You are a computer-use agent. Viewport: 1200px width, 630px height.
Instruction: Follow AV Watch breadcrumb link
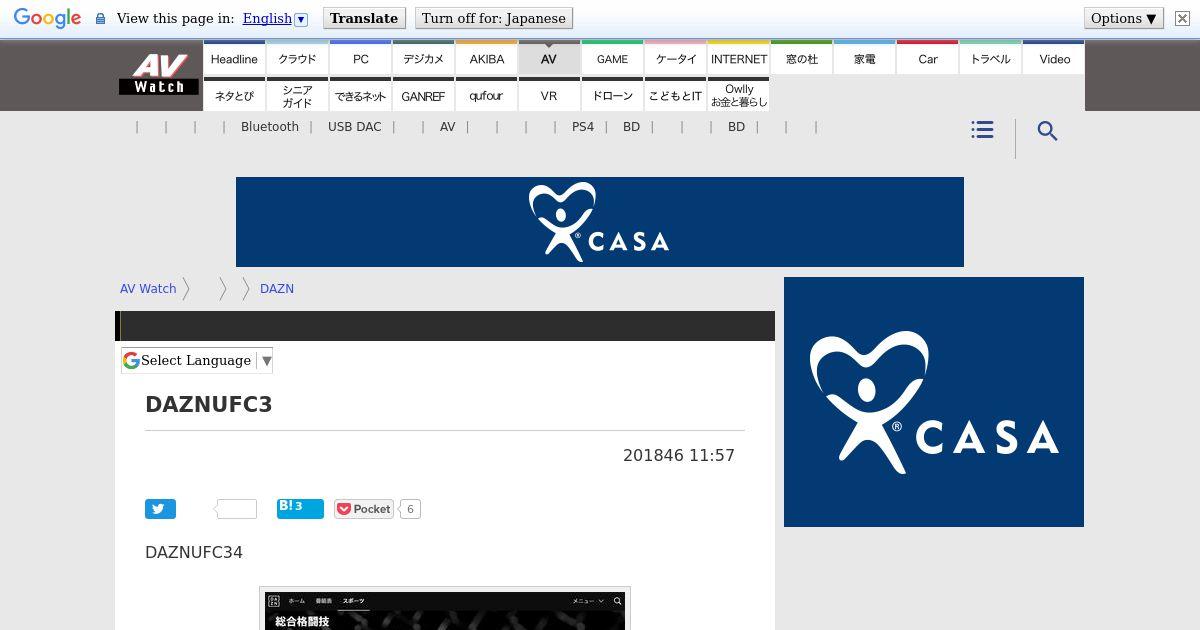pos(148,288)
